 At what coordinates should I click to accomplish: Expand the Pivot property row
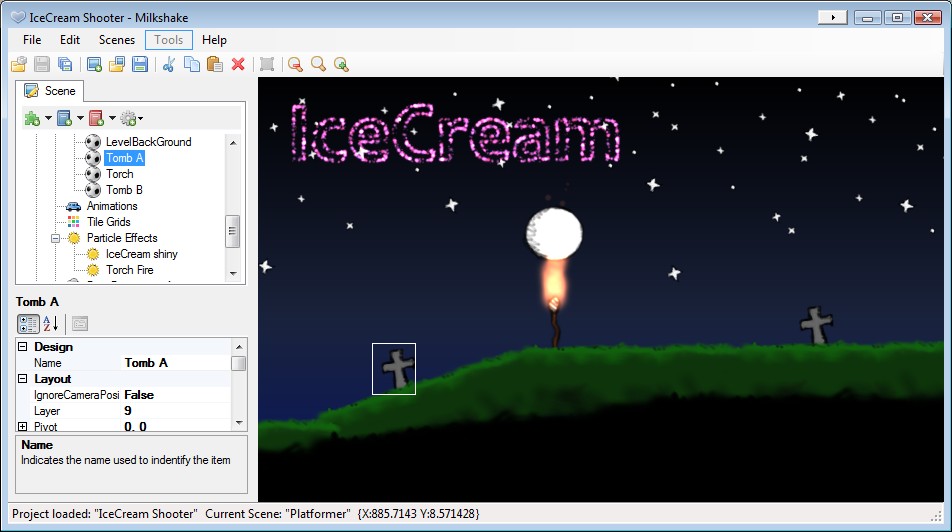pyautogui.click(x=22, y=426)
